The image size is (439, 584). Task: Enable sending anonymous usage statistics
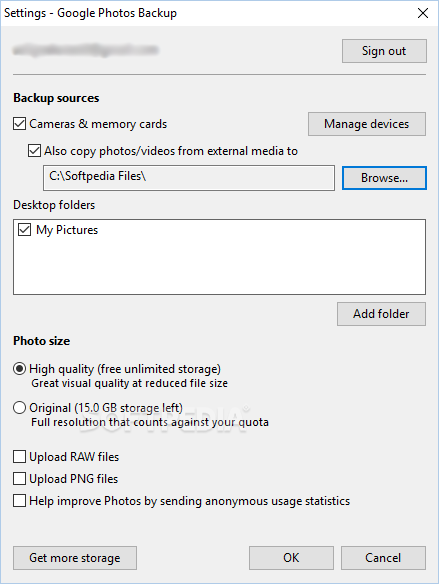(x=19, y=501)
